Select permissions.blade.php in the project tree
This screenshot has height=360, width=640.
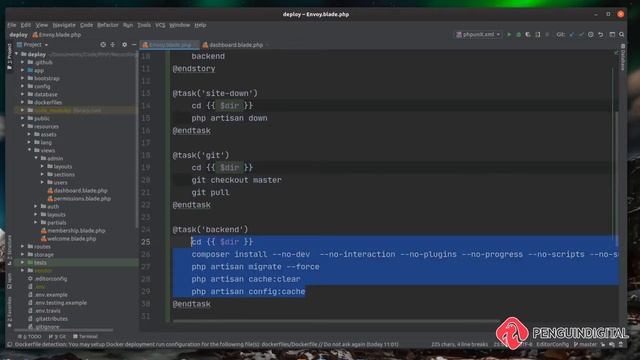[x=79, y=198]
